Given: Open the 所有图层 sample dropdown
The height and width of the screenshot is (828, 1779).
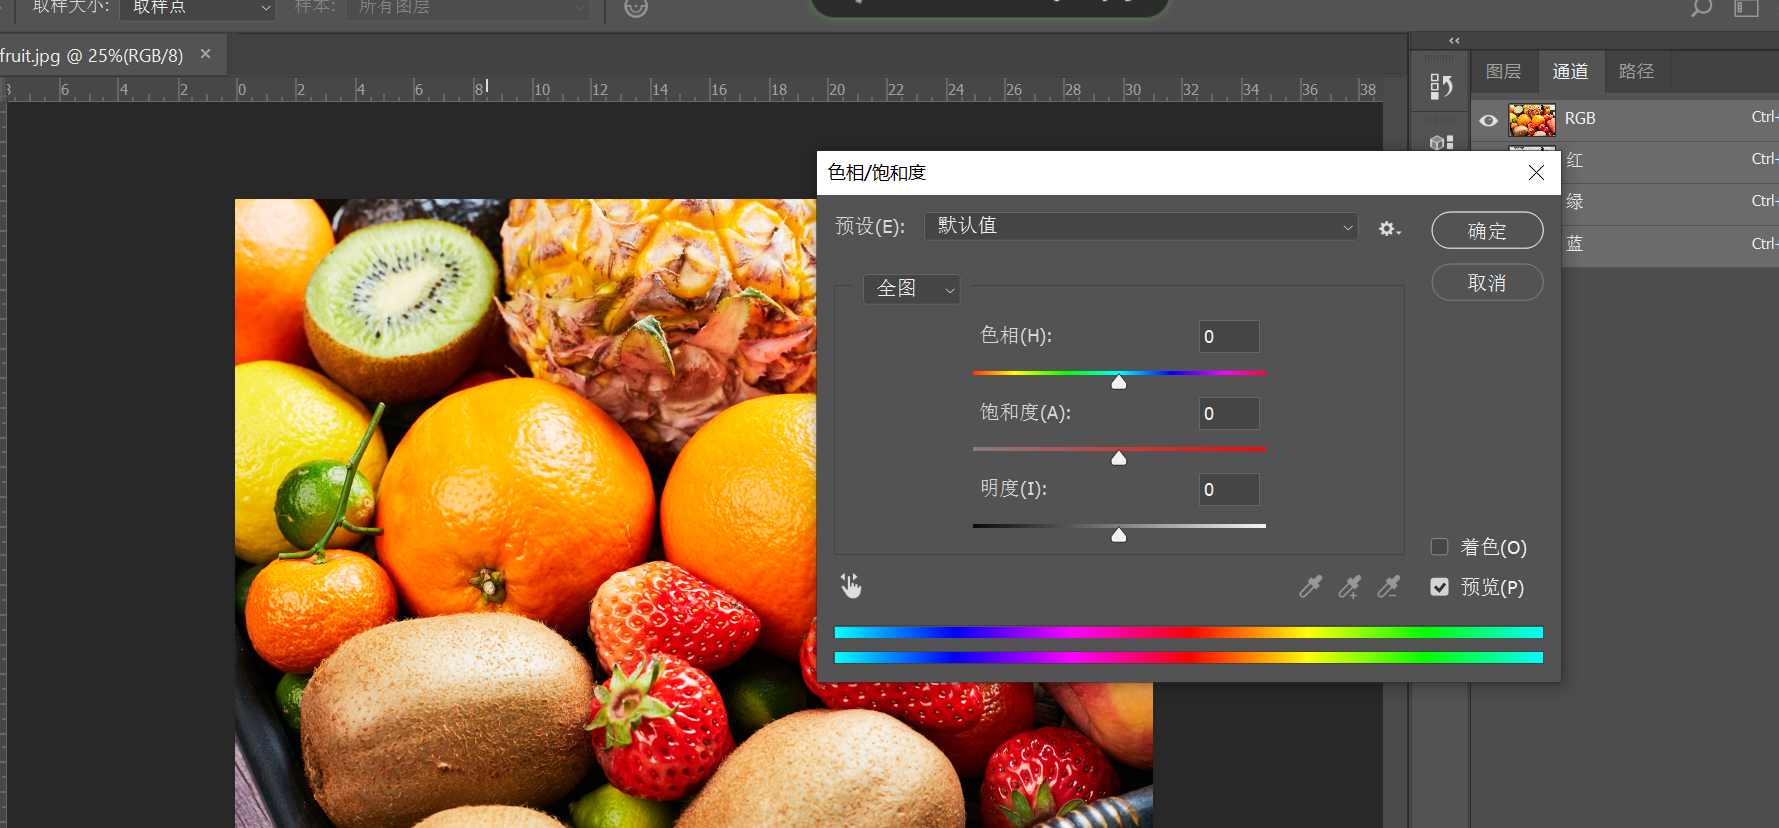Looking at the screenshot, I should [x=467, y=8].
